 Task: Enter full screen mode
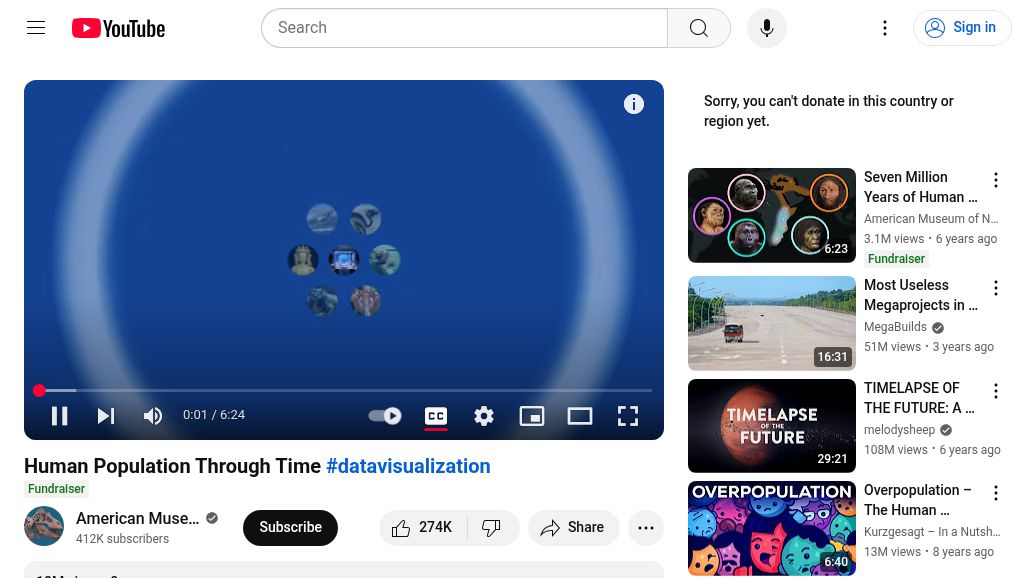point(627,415)
